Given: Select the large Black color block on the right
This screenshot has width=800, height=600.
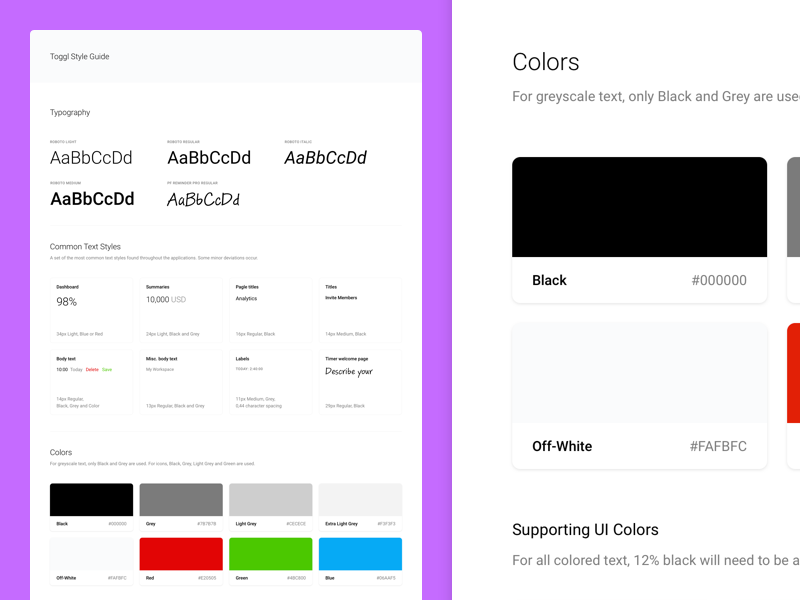Looking at the screenshot, I should tap(639, 207).
